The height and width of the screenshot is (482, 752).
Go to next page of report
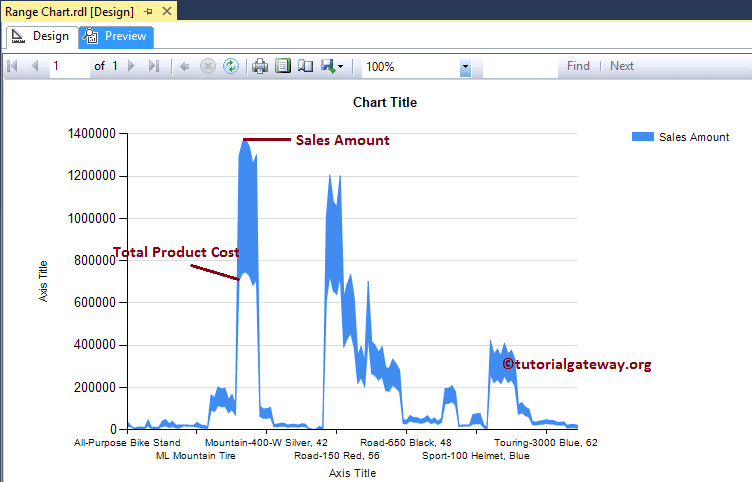tap(131, 66)
